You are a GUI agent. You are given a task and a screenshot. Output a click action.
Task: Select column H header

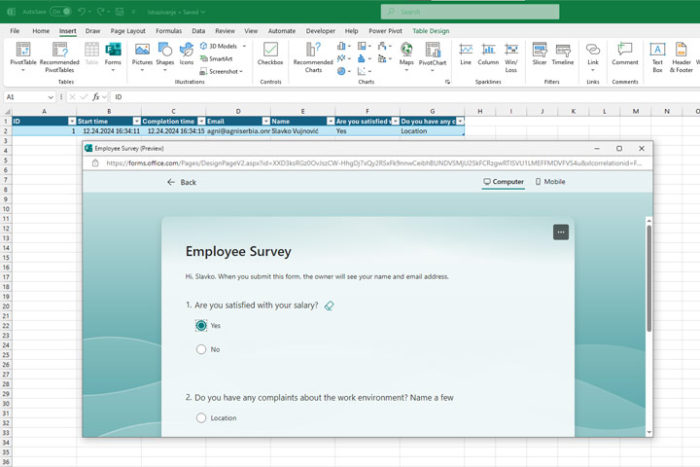click(x=480, y=111)
